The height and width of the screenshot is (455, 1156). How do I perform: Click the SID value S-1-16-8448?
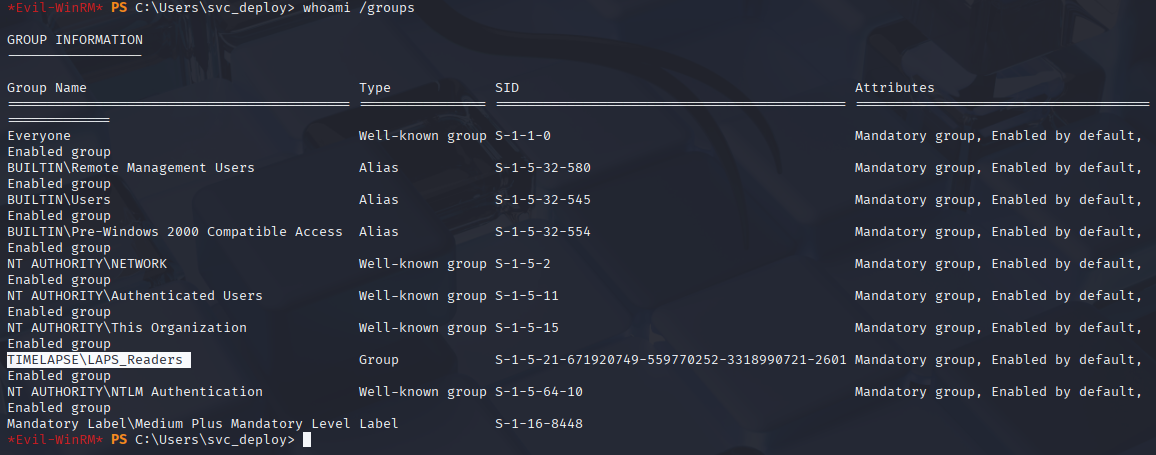click(539, 424)
